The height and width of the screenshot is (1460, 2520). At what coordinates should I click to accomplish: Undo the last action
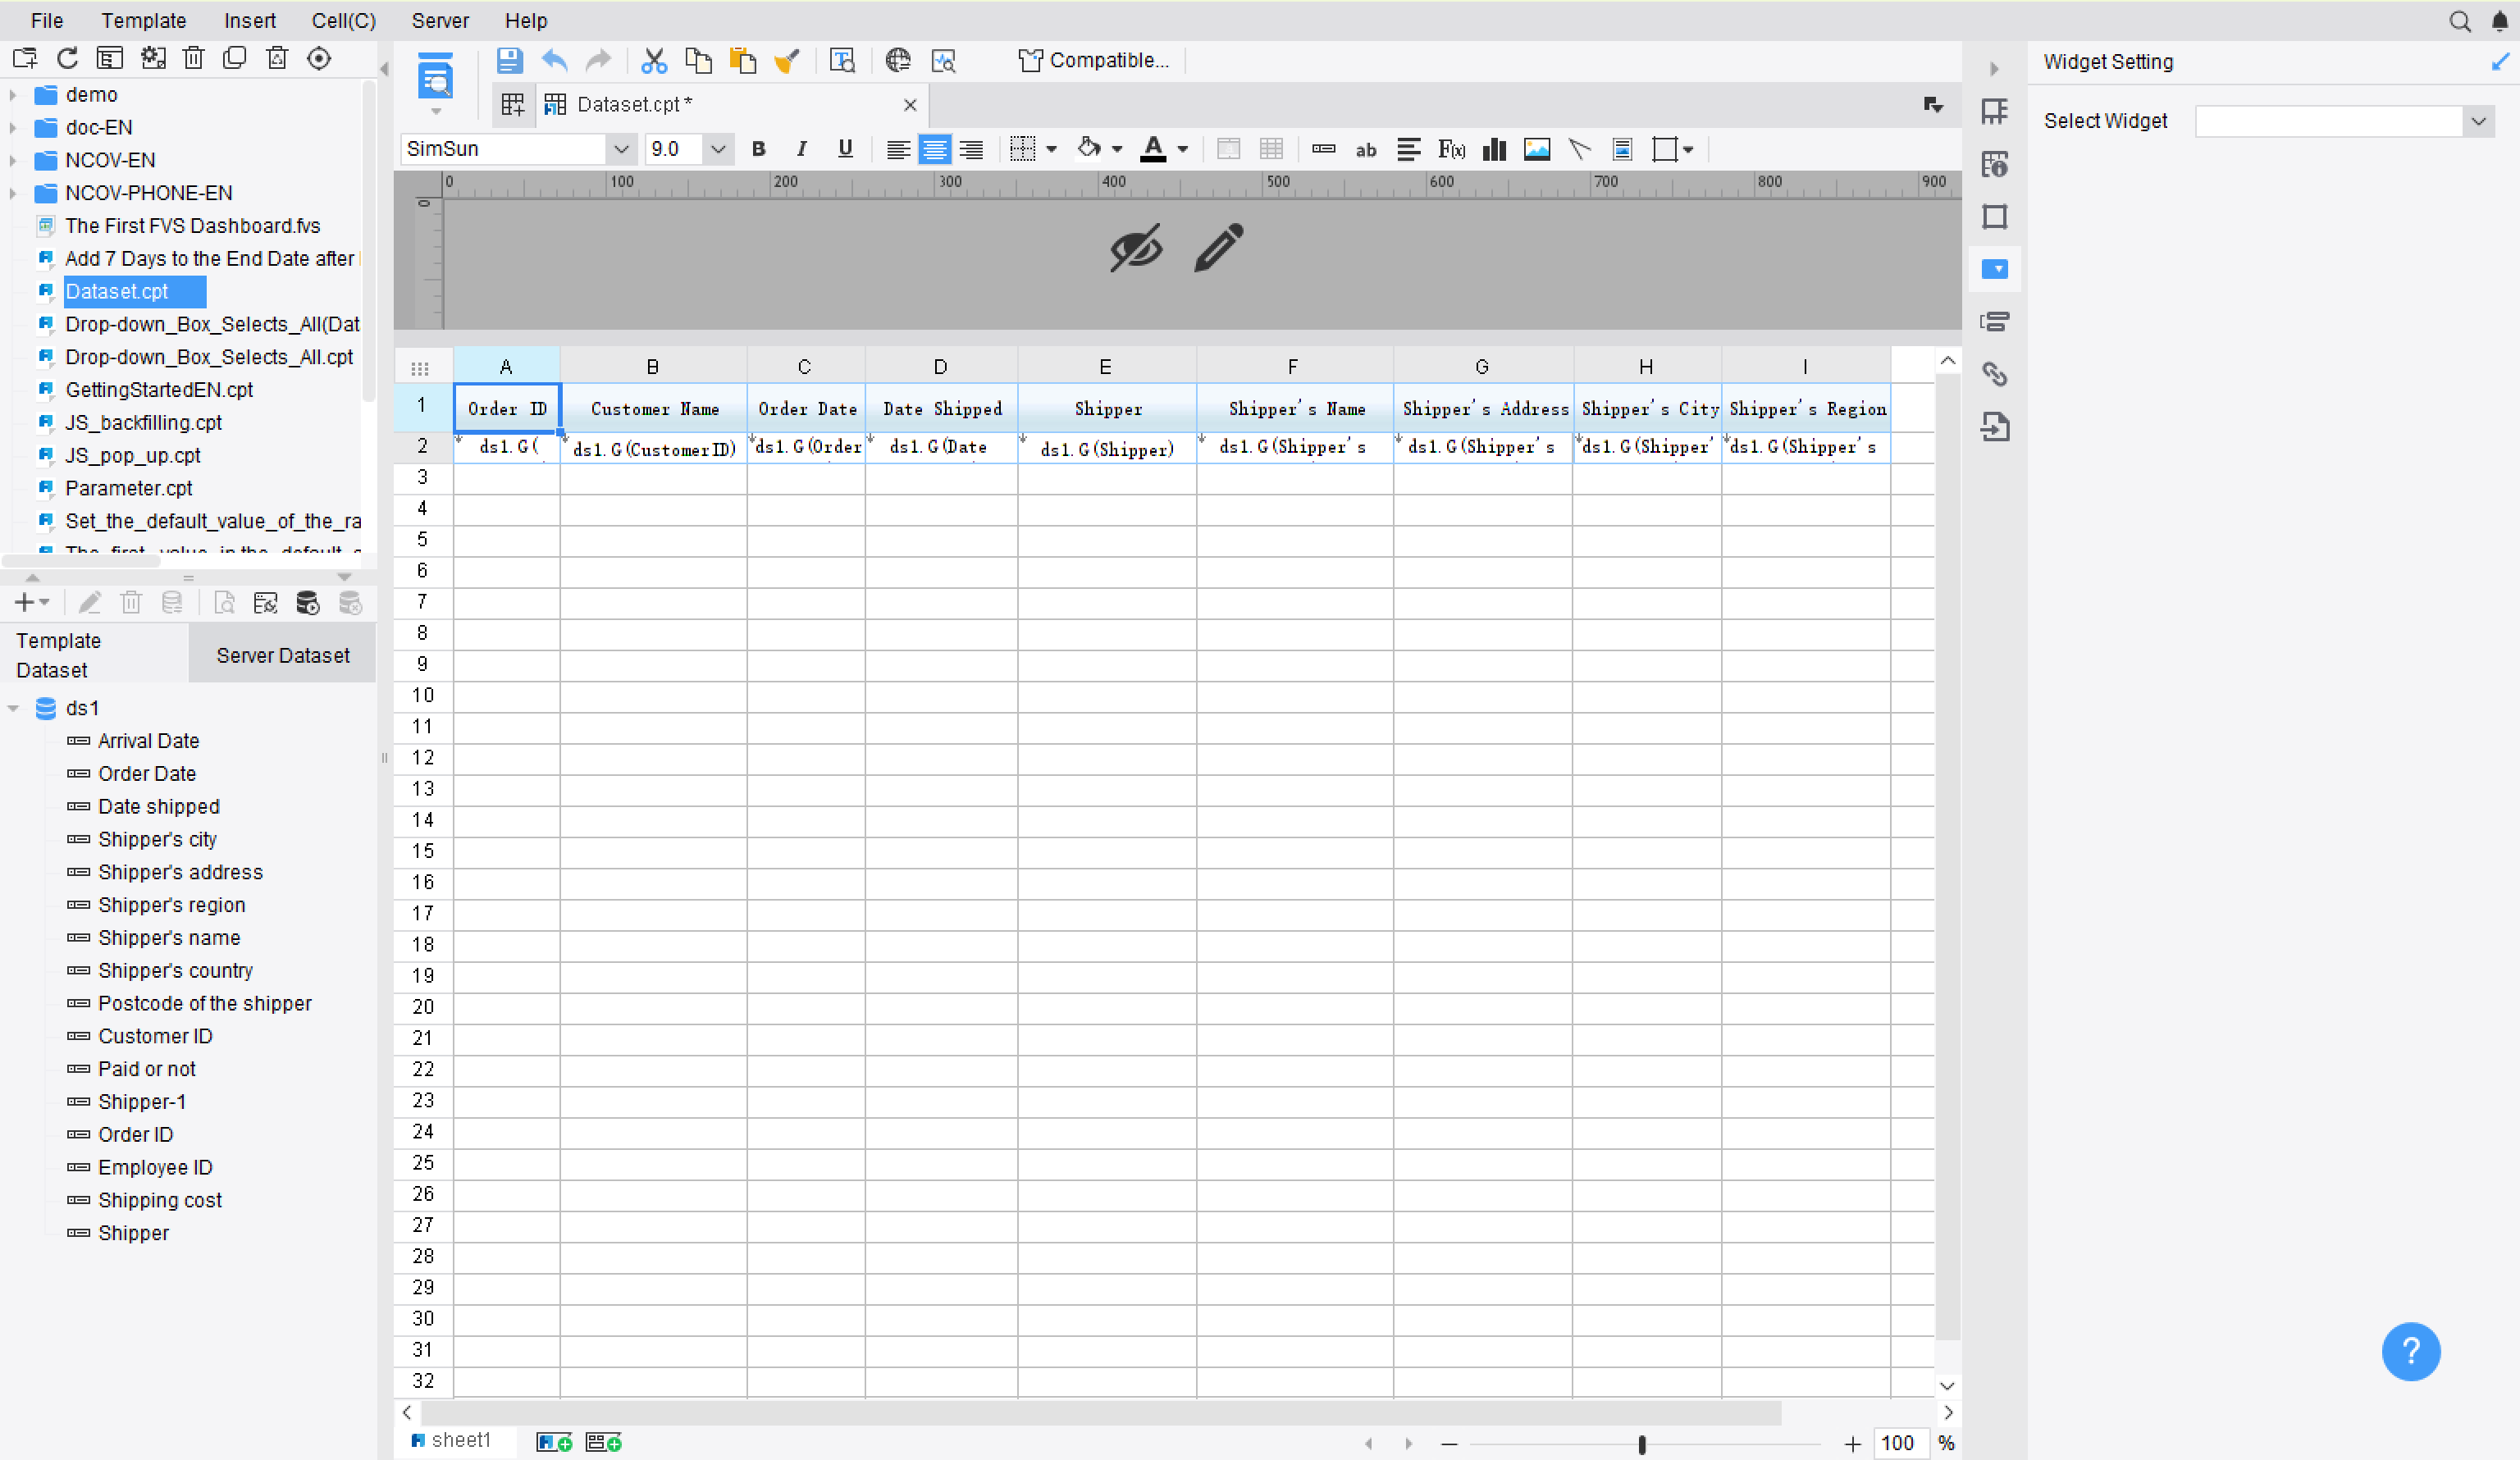555,61
